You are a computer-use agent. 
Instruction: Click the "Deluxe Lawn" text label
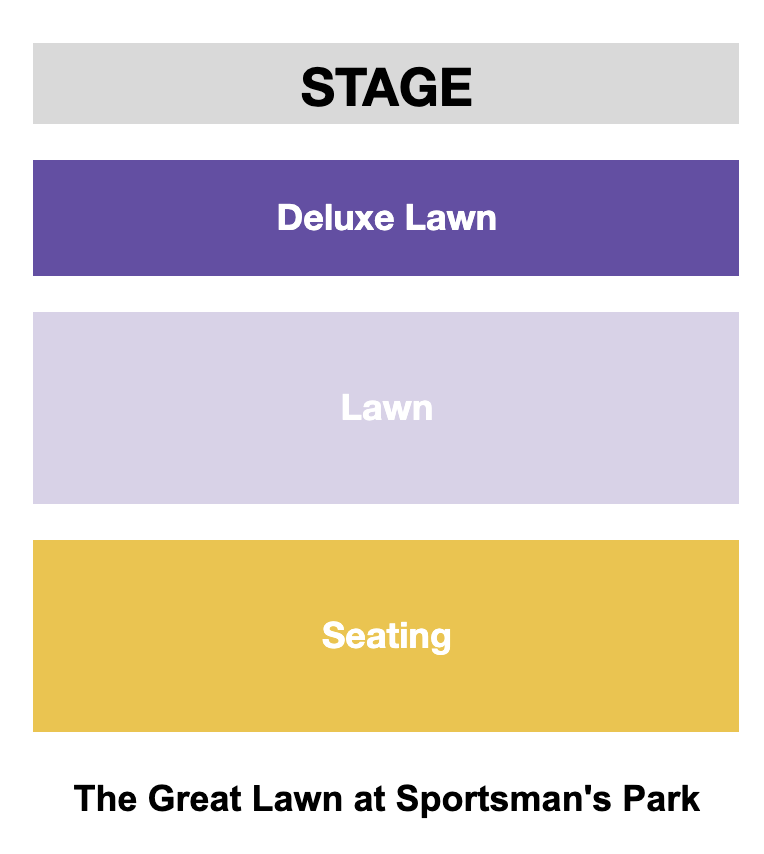click(x=386, y=217)
